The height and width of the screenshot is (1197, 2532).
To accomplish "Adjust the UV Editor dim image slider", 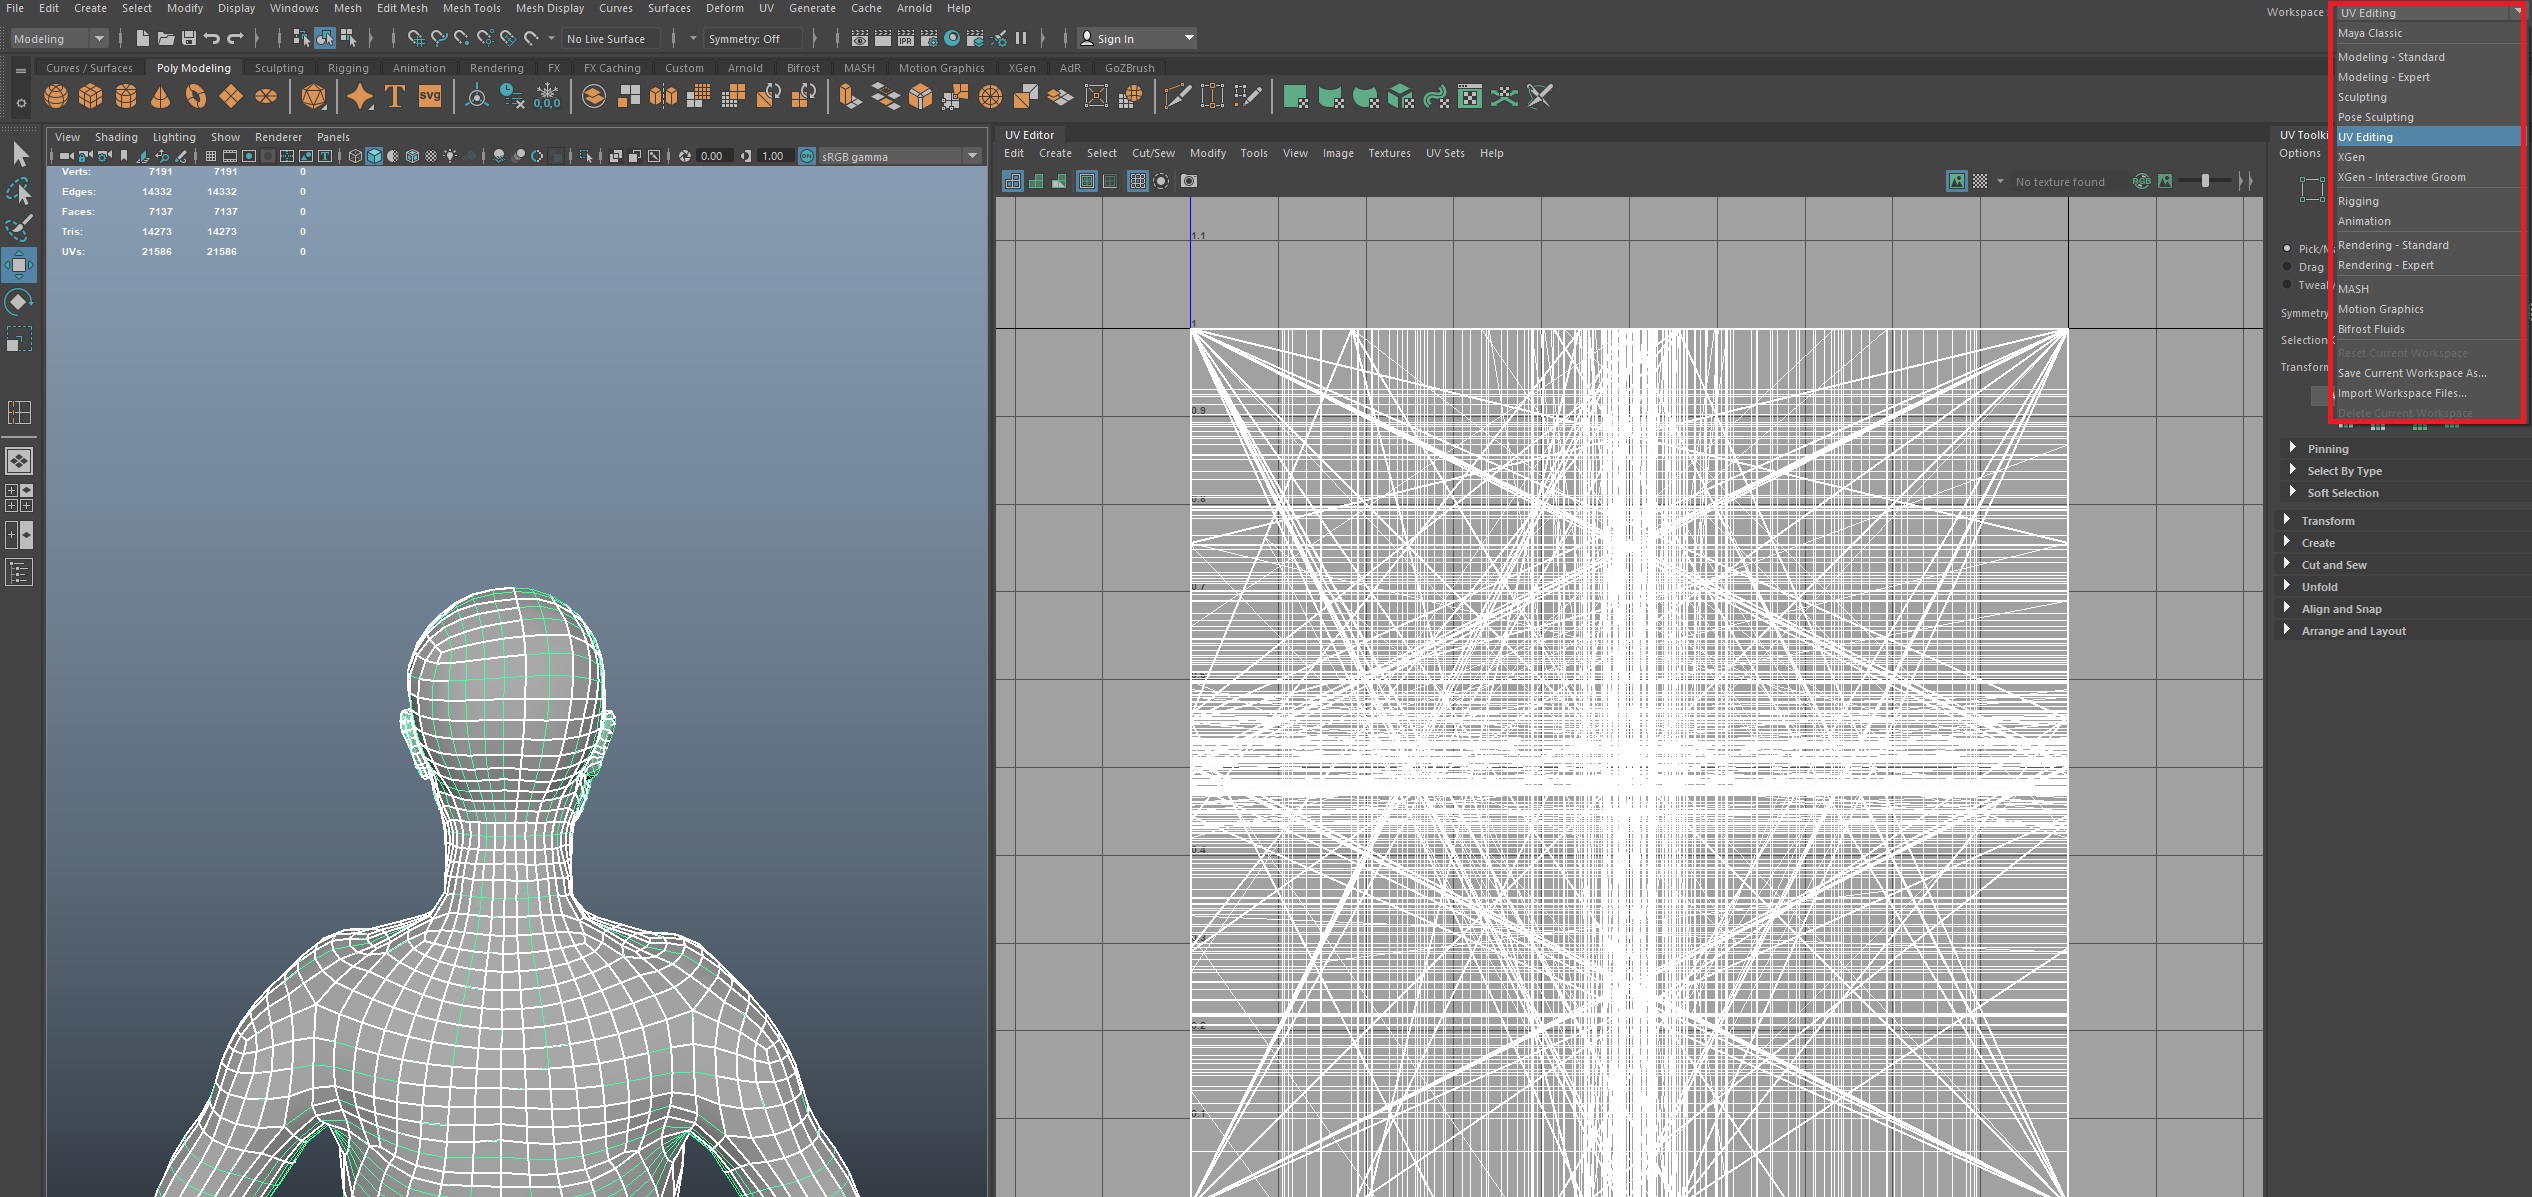I will (2205, 181).
